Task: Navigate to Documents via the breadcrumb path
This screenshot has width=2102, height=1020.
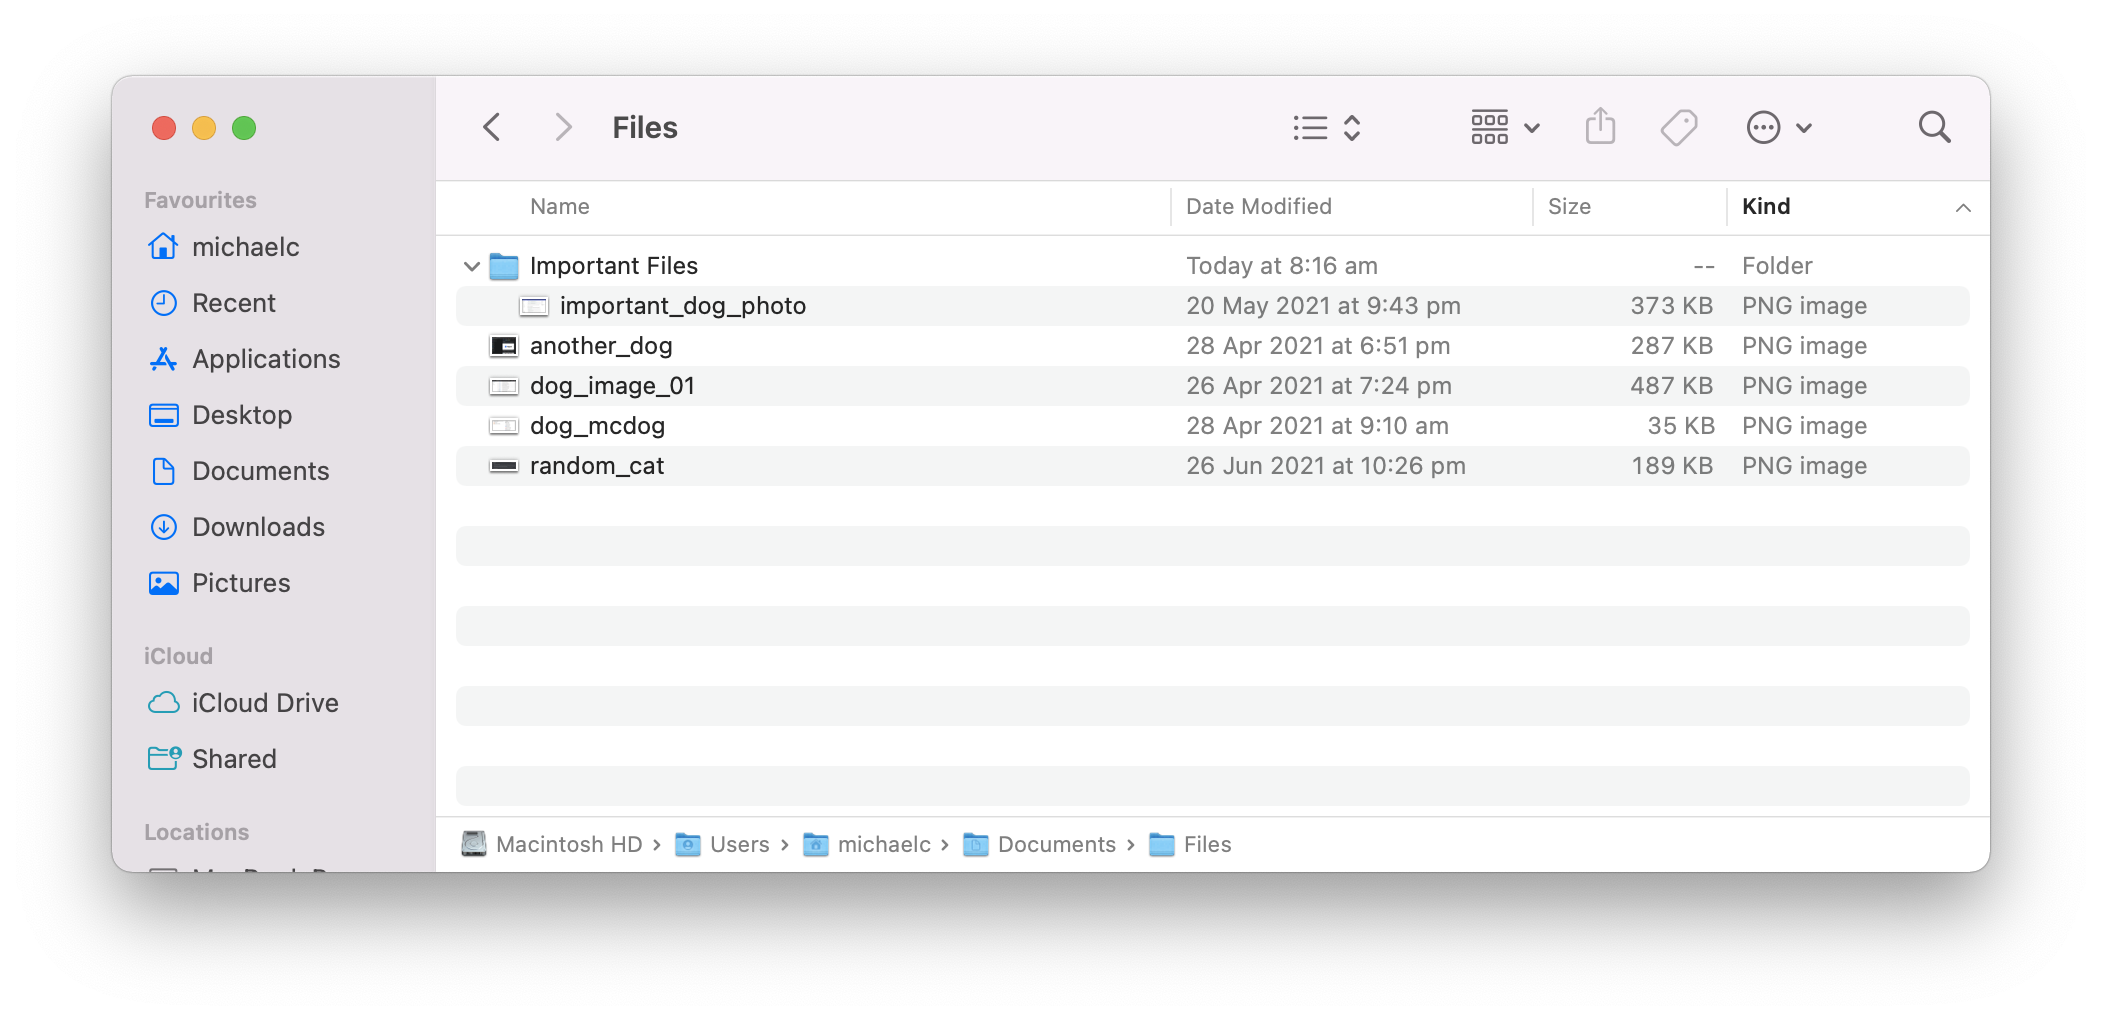Action: click(x=1056, y=844)
